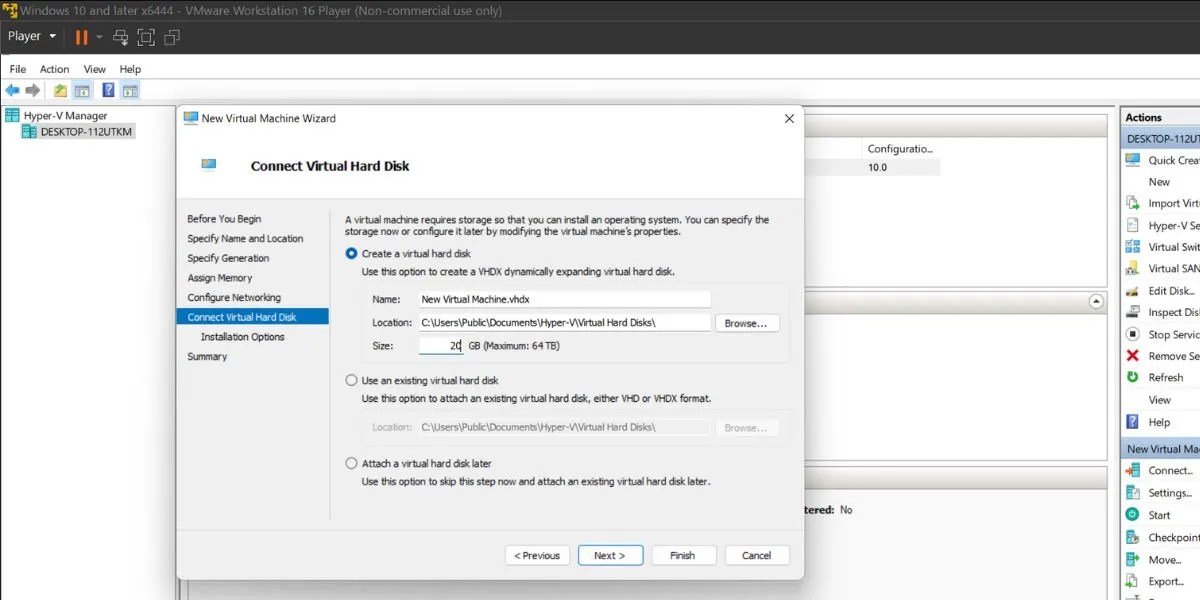
Task: Open the pause button dropdown arrow
Action: pos(102,36)
